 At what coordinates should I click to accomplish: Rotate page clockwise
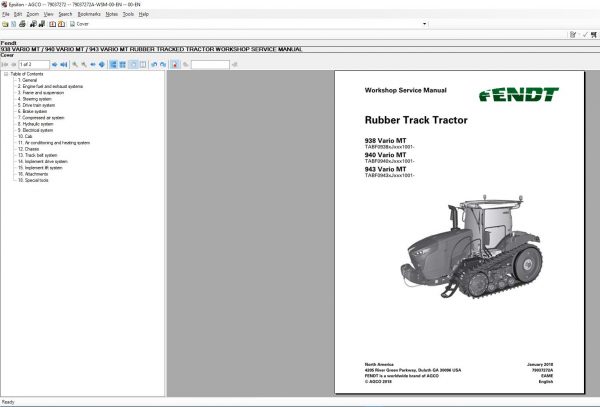click(164, 64)
